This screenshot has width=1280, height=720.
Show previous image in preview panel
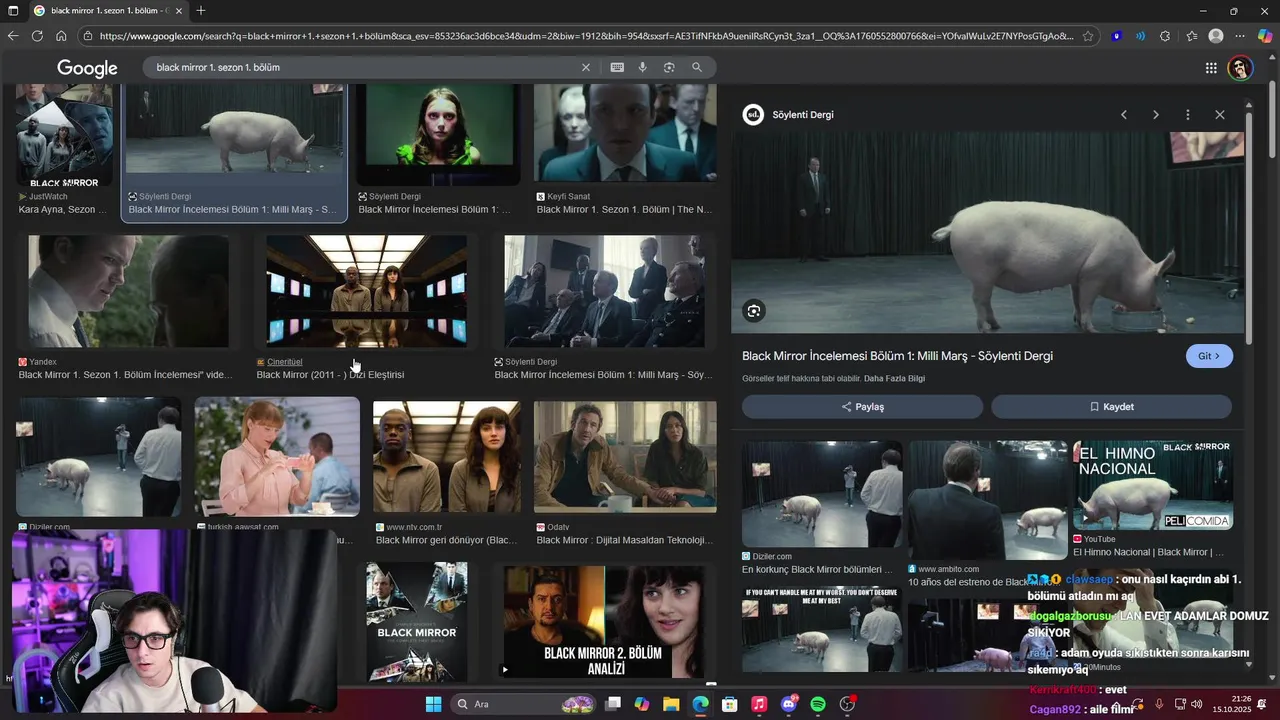point(1124,115)
